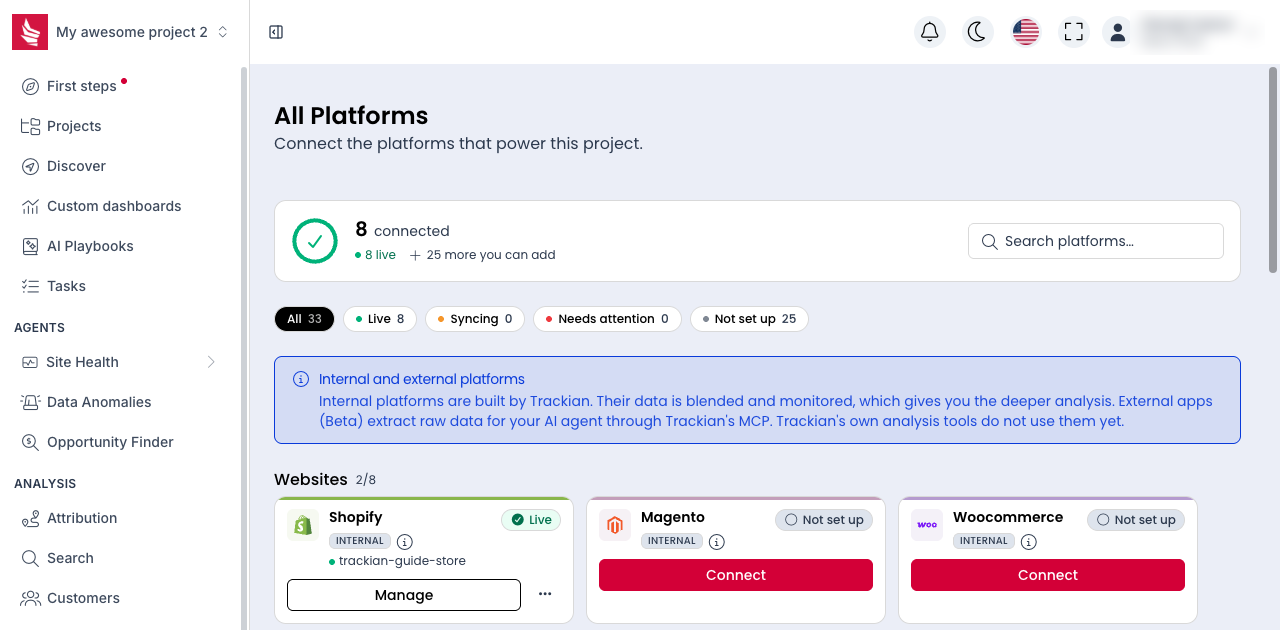Expand Site Health chevron
The height and width of the screenshot is (630, 1280).
pyautogui.click(x=211, y=362)
